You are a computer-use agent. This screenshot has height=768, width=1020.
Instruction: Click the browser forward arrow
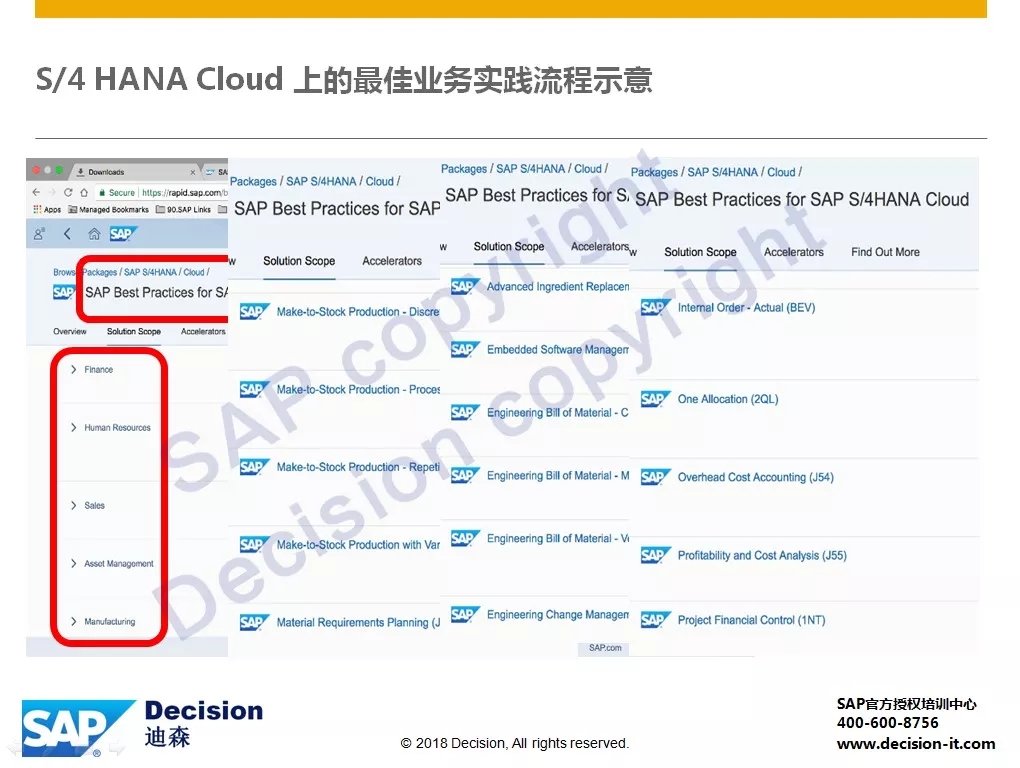click(x=52, y=192)
